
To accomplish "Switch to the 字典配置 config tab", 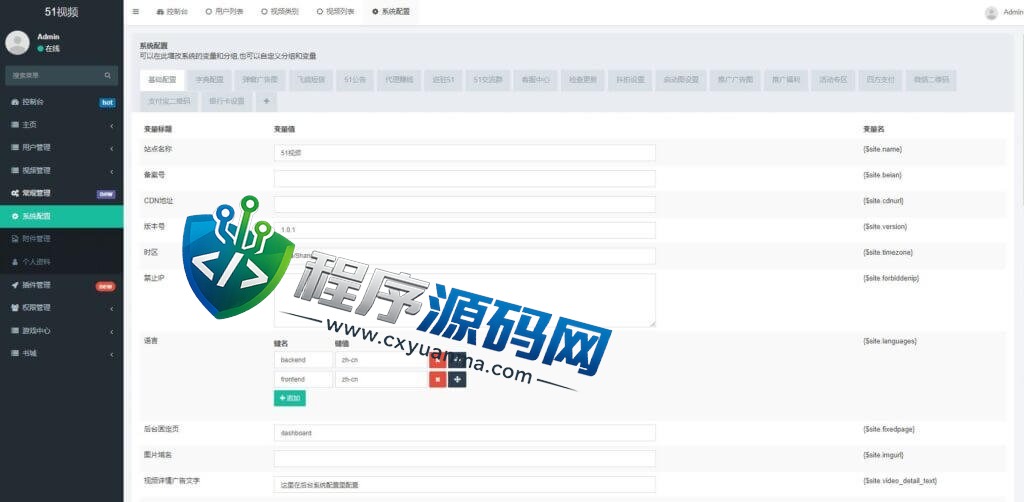I will point(209,80).
